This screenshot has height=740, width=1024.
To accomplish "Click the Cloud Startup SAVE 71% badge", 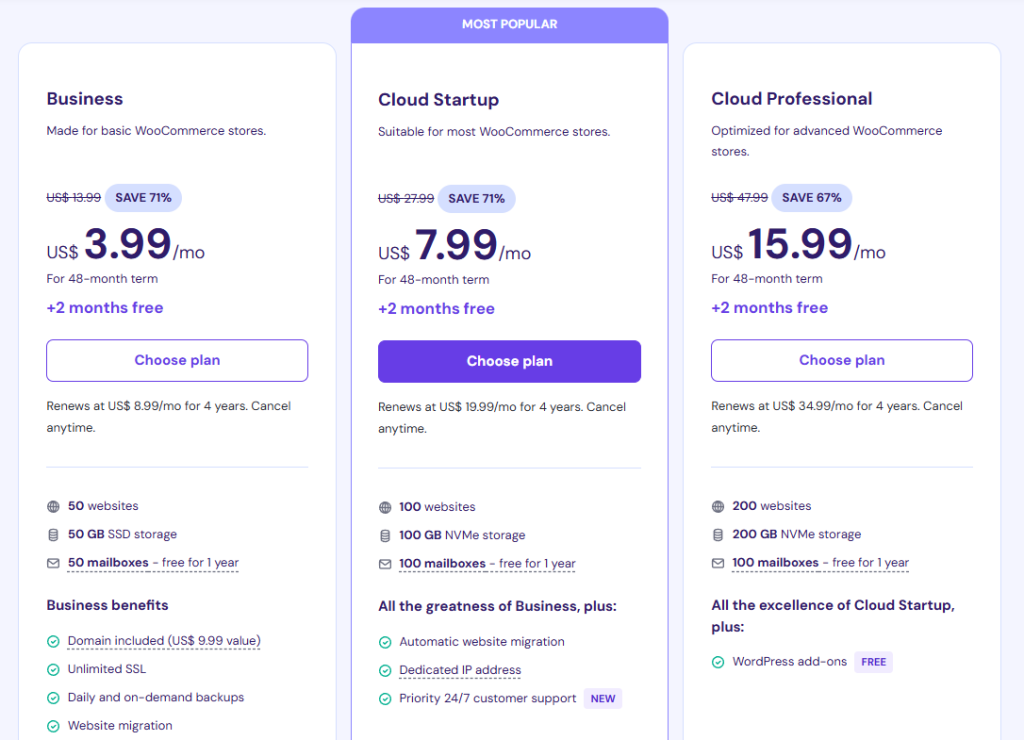I will click(476, 199).
